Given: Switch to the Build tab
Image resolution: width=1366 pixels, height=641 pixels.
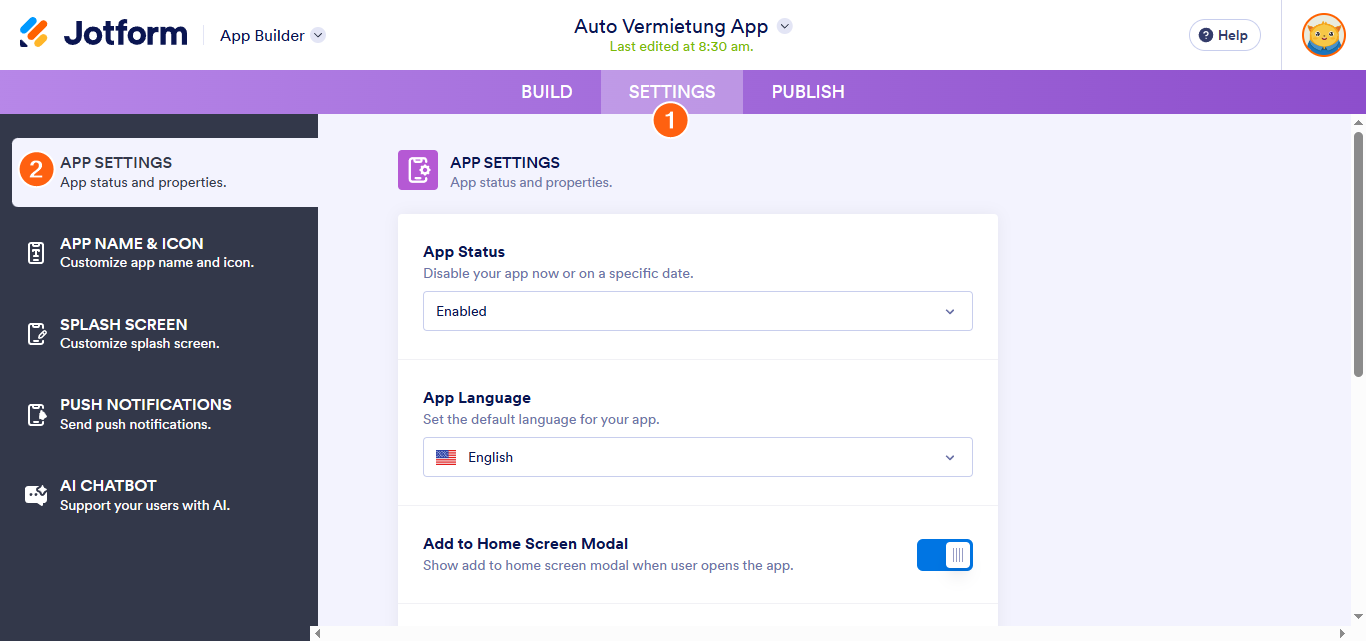Looking at the screenshot, I should click(x=546, y=92).
